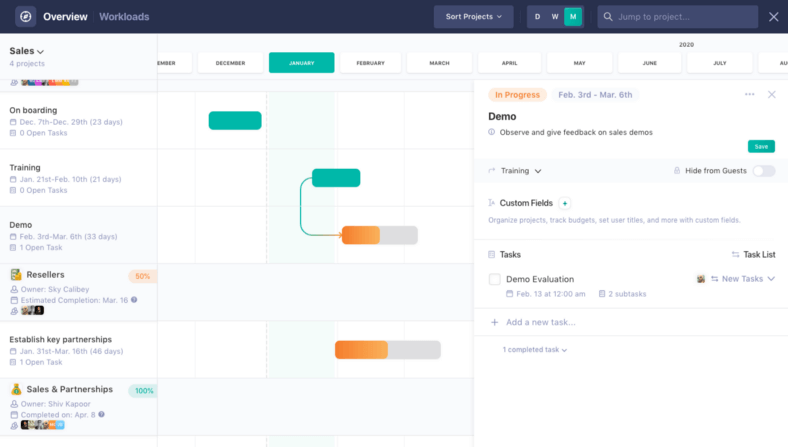Viewport: 788px width, 447px height.
Task: Focus the Jump to project search field
Action: [677, 17]
